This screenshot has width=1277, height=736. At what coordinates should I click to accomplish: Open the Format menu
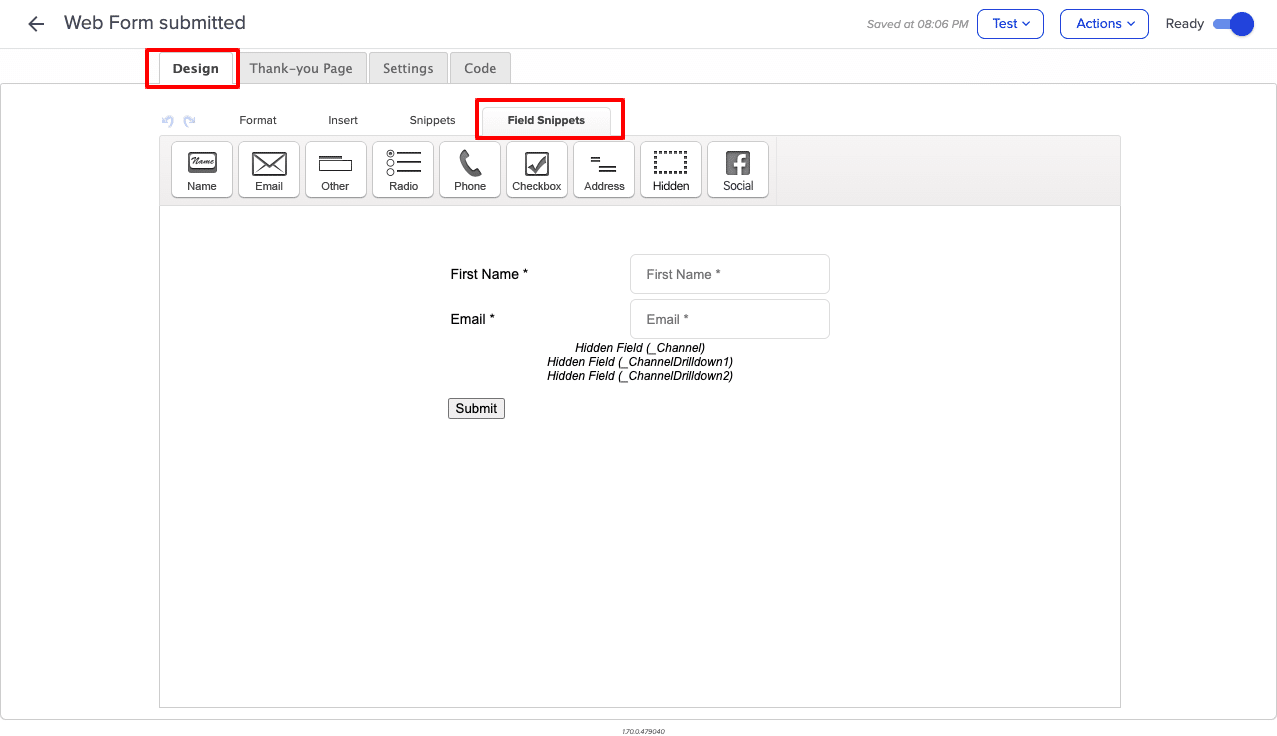click(x=257, y=120)
